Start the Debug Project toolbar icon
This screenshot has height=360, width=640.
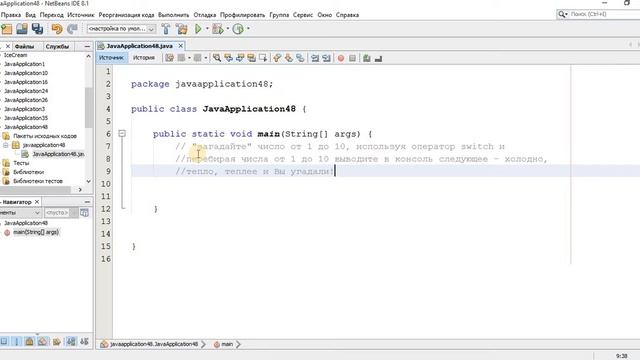click(218, 29)
